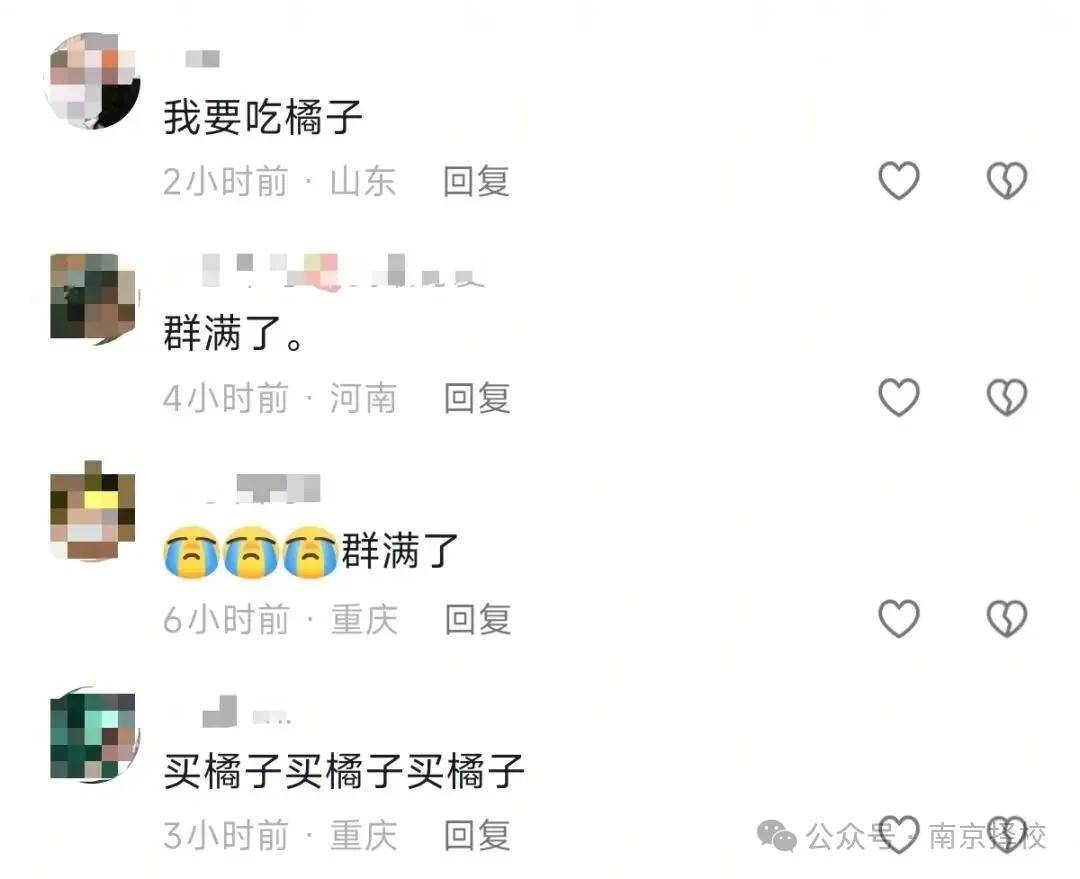Like the 群满了。 comment from 河南
Image resolution: width=1080 pixels, height=879 pixels.
click(899, 397)
